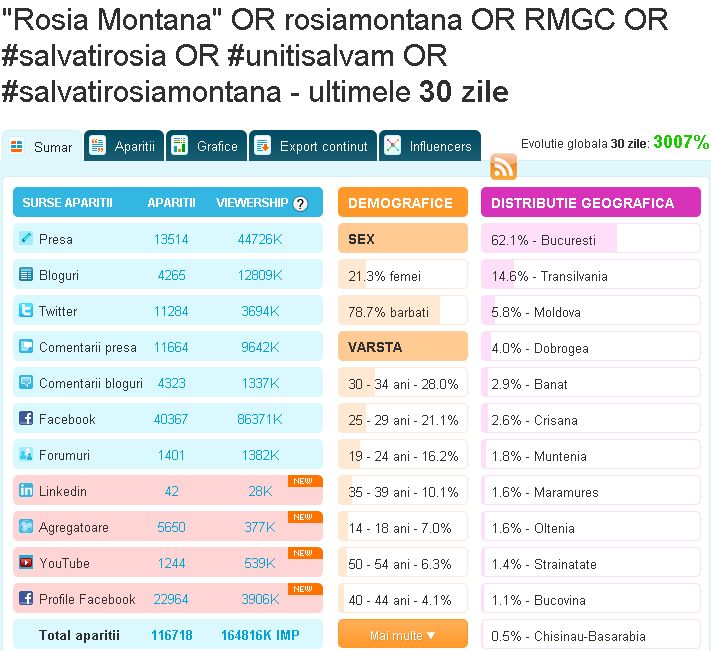The width and height of the screenshot is (711, 651).
Task: Click the Profile Facebook source row
Action: pyautogui.click(x=168, y=599)
